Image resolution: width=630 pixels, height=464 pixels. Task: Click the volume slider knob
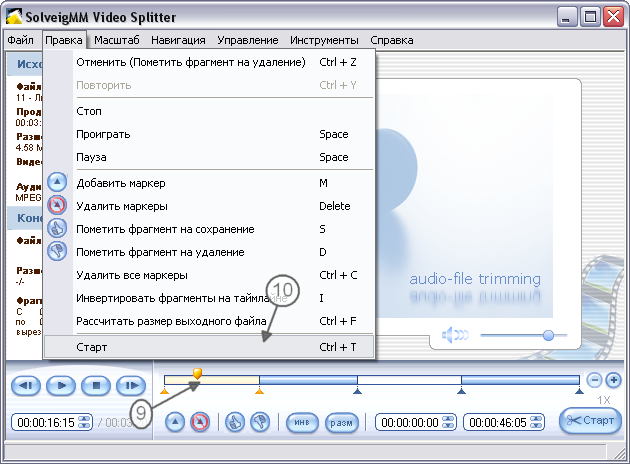tap(548, 335)
